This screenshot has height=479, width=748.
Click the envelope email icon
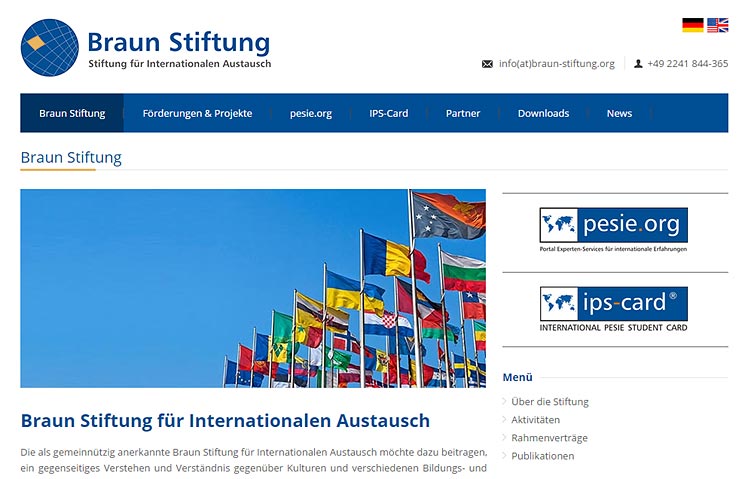tap(487, 64)
